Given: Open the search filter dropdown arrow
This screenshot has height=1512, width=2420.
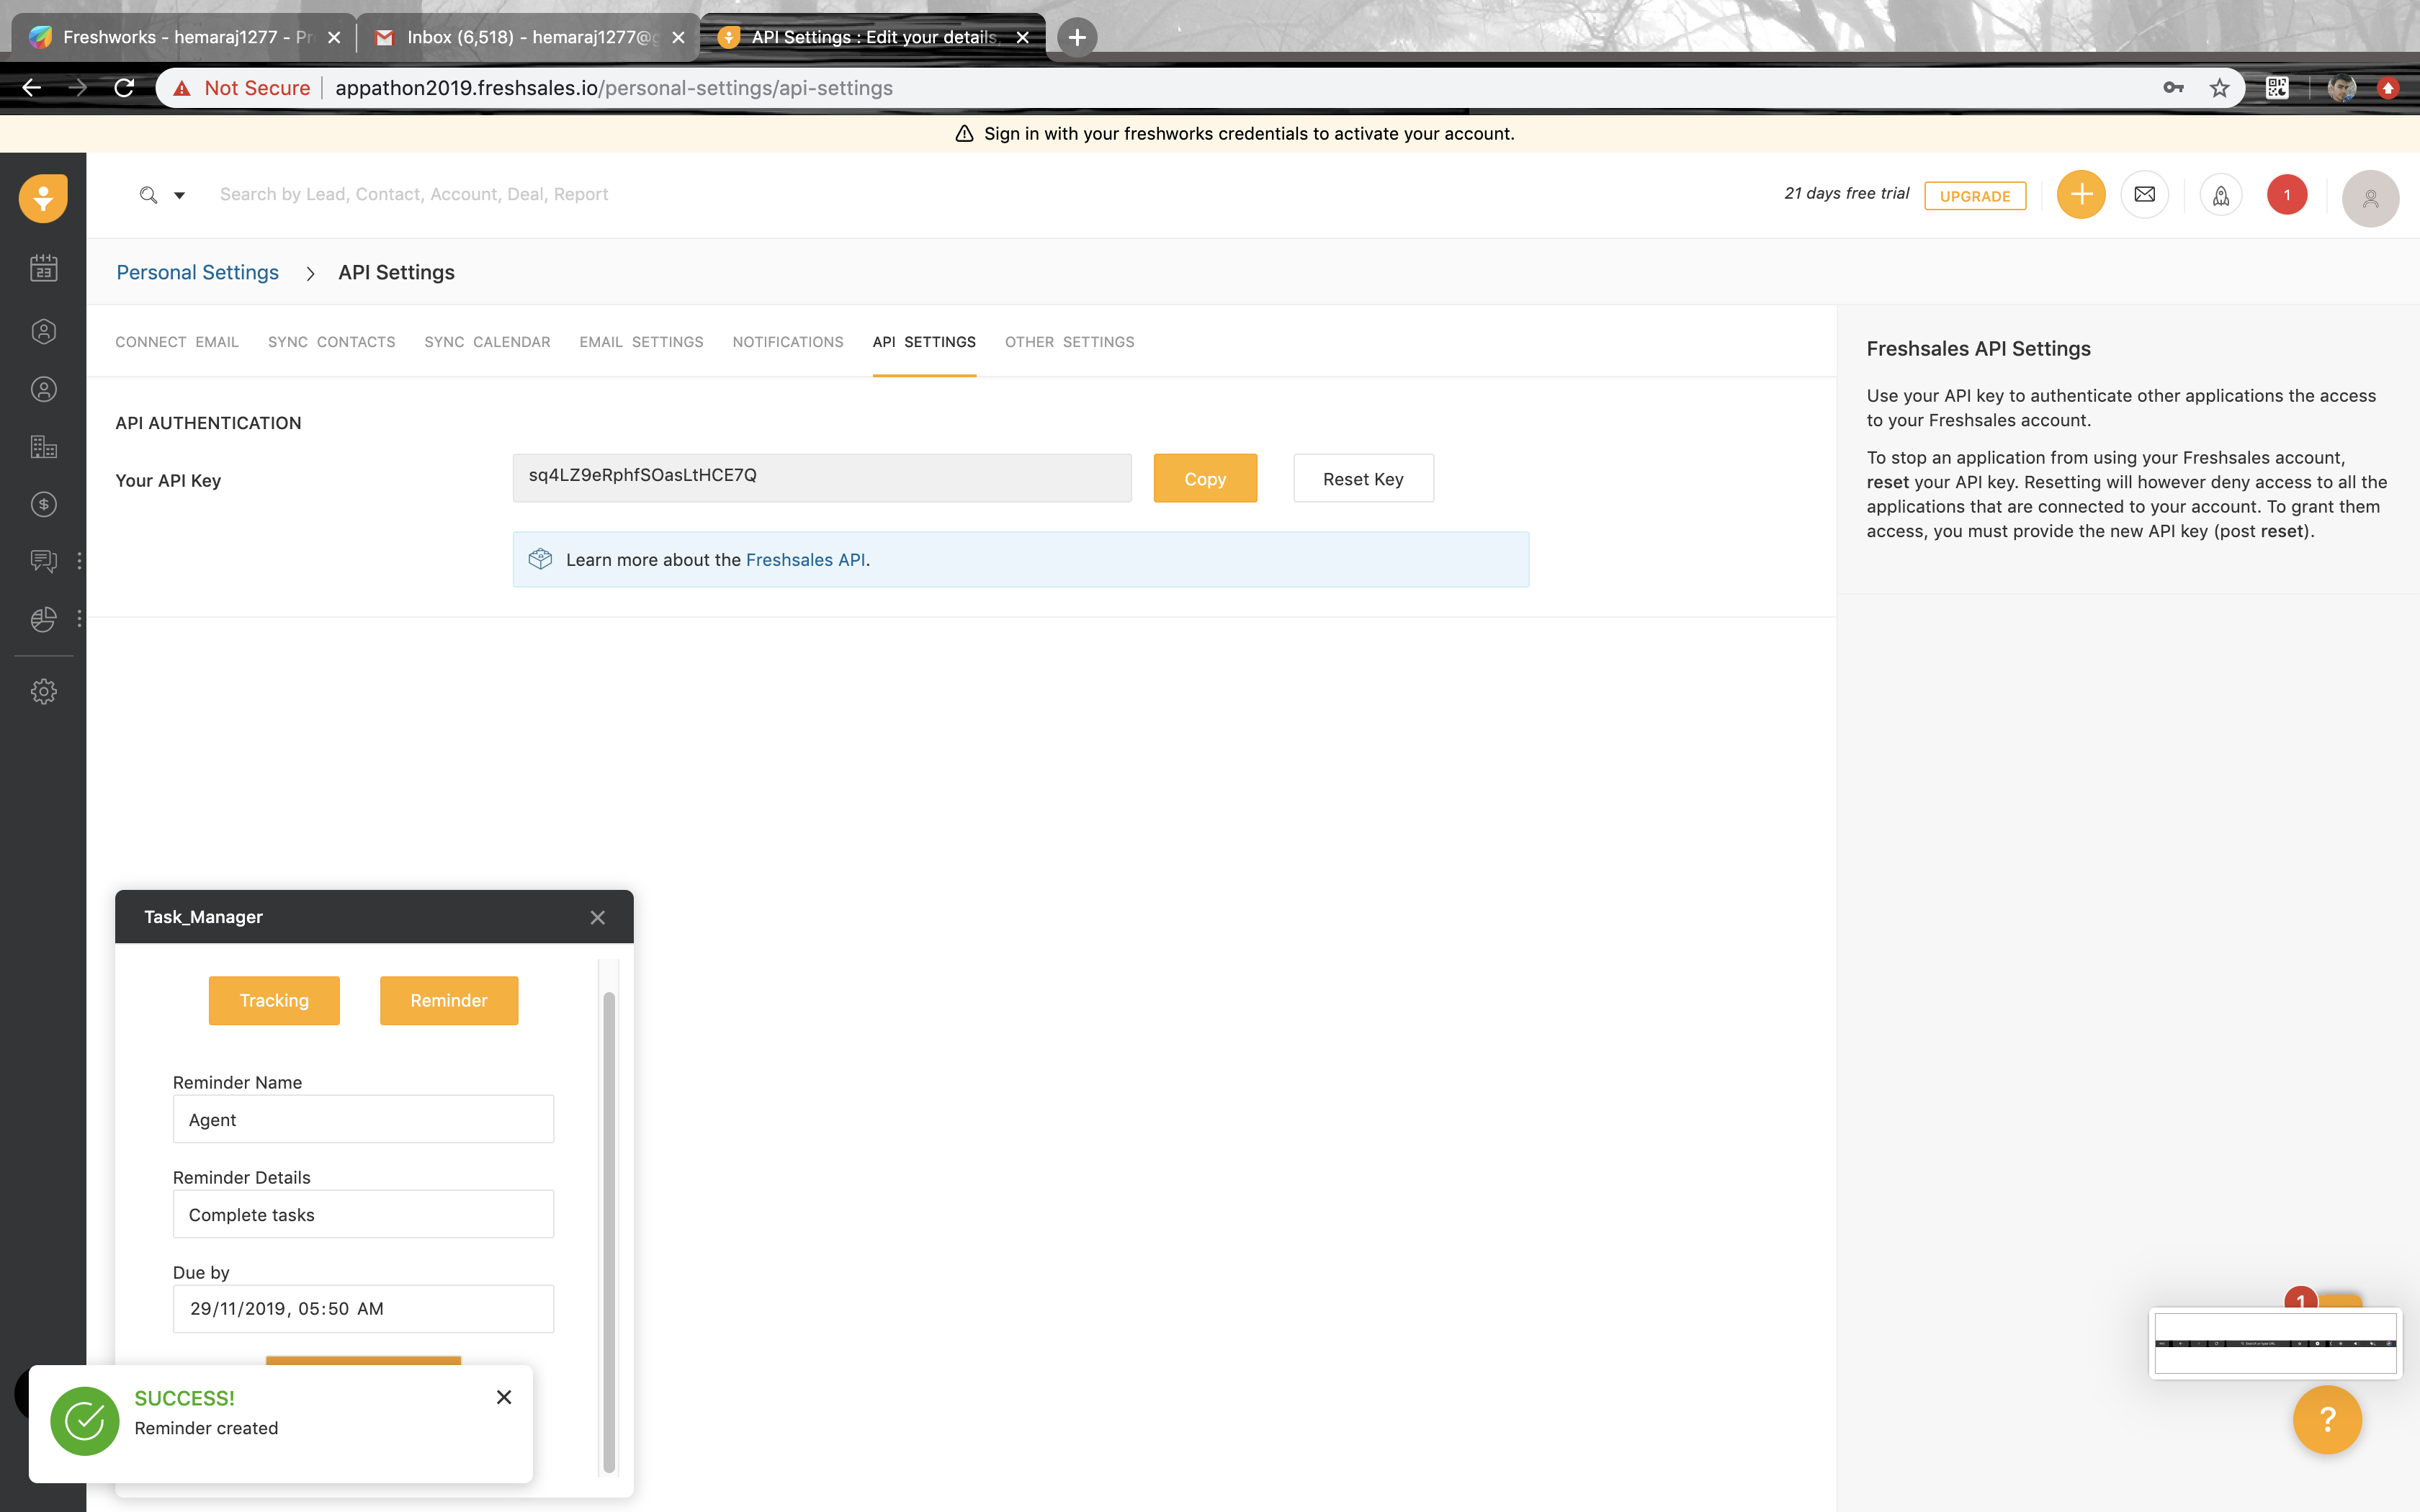Looking at the screenshot, I should (179, 194).
